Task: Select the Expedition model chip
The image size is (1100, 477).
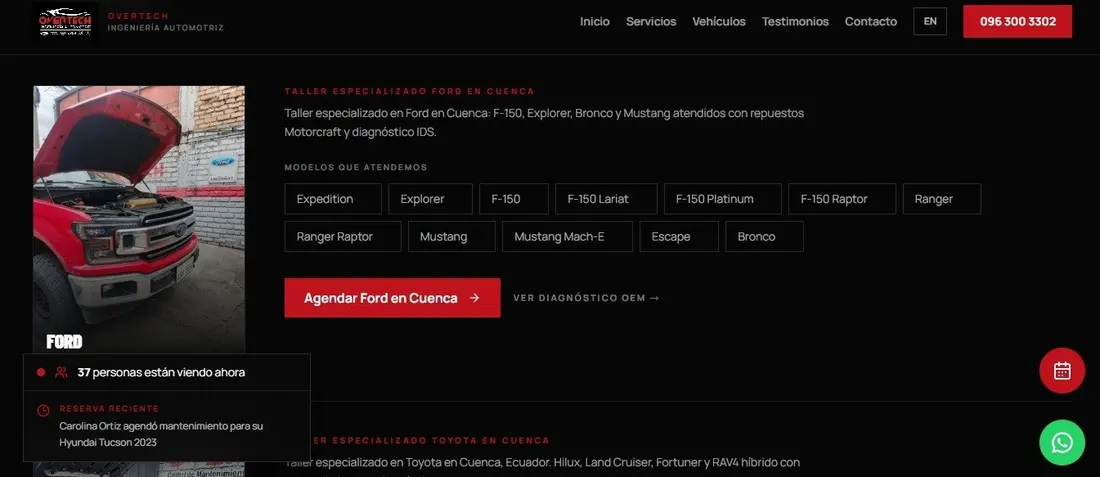Action: click(333, 199)
